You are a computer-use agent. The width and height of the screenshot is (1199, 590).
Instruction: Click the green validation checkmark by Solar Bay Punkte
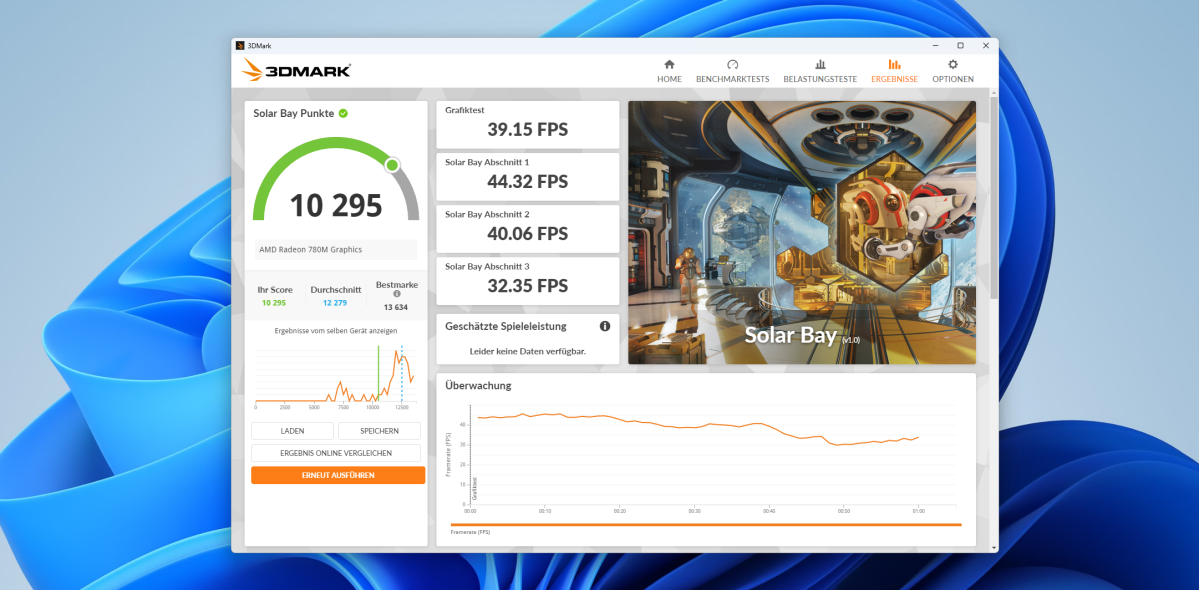tap(343, 113)
